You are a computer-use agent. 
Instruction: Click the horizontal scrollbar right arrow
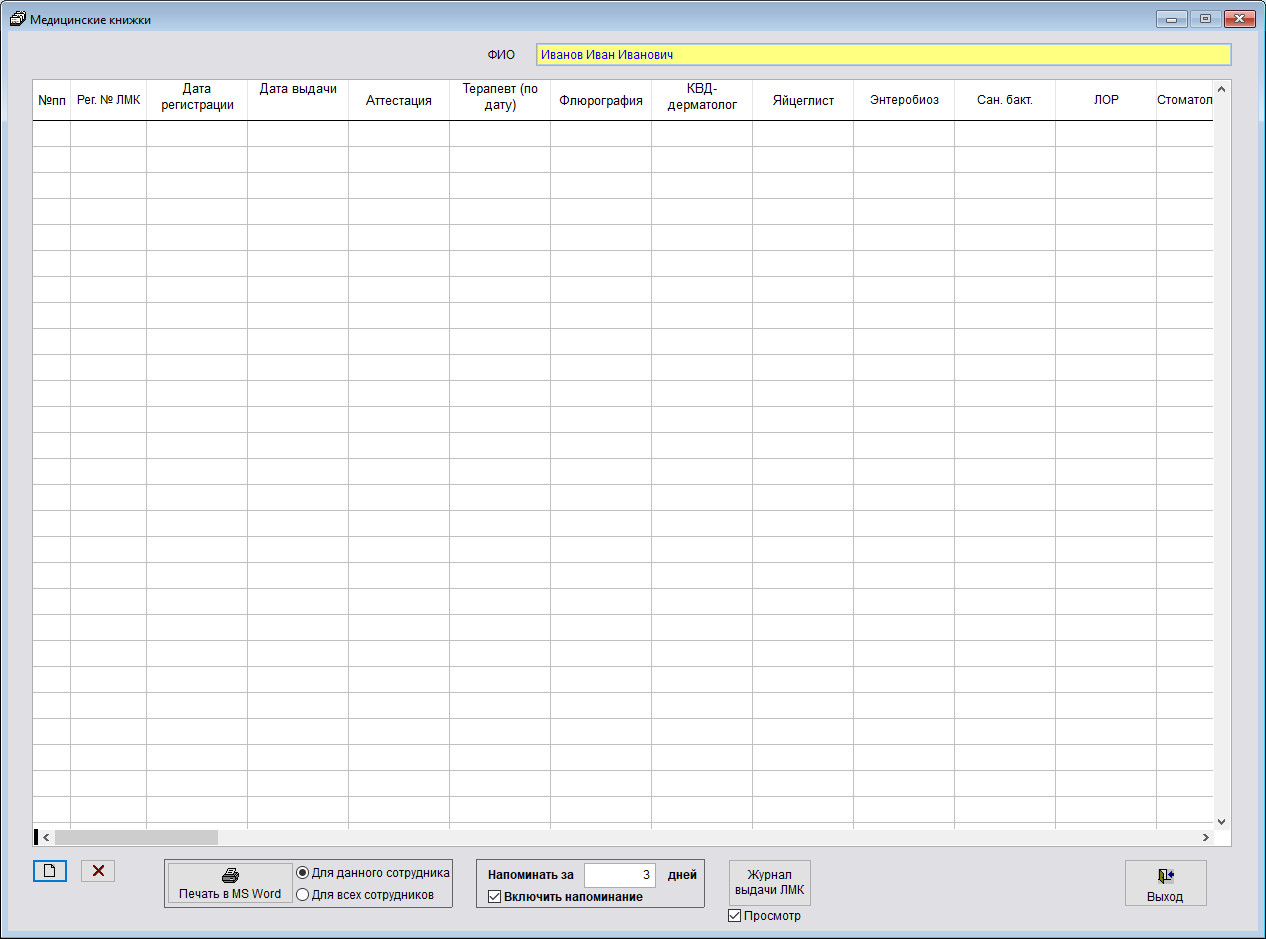coord(1205,837)
